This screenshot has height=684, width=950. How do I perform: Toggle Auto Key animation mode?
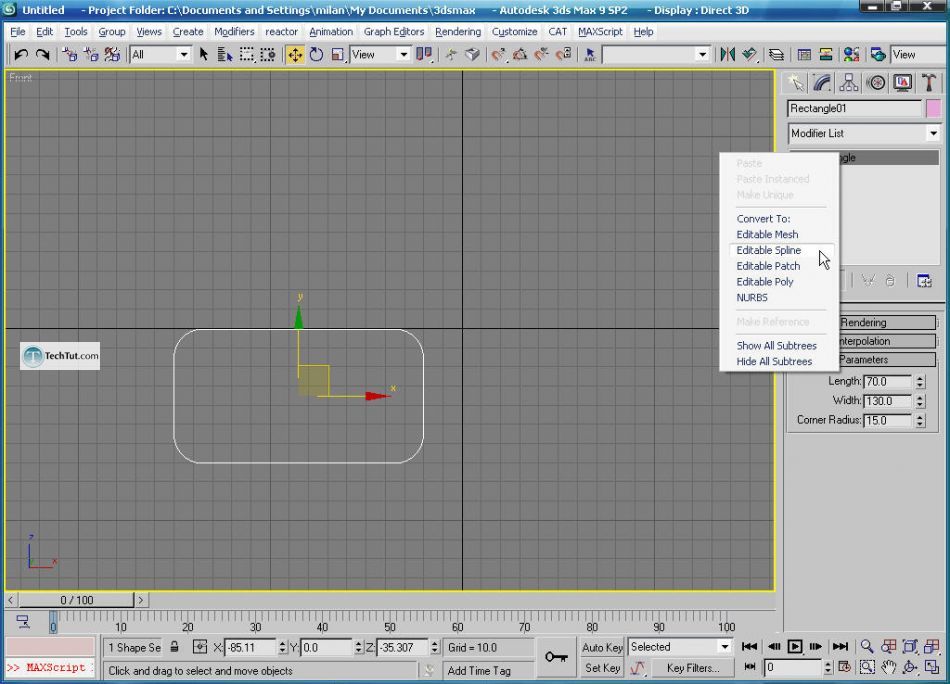click(602, 647)
